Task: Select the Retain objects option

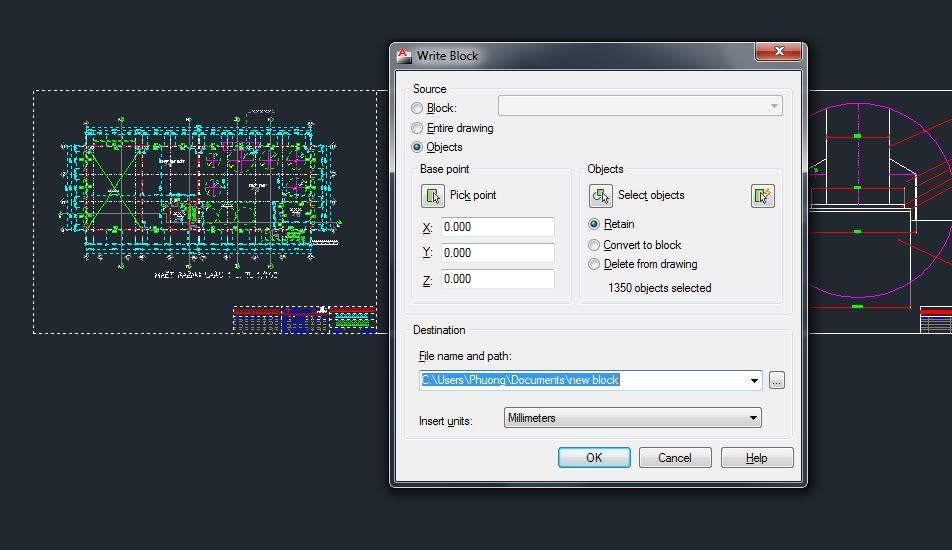Action: [x=594, y=224]
